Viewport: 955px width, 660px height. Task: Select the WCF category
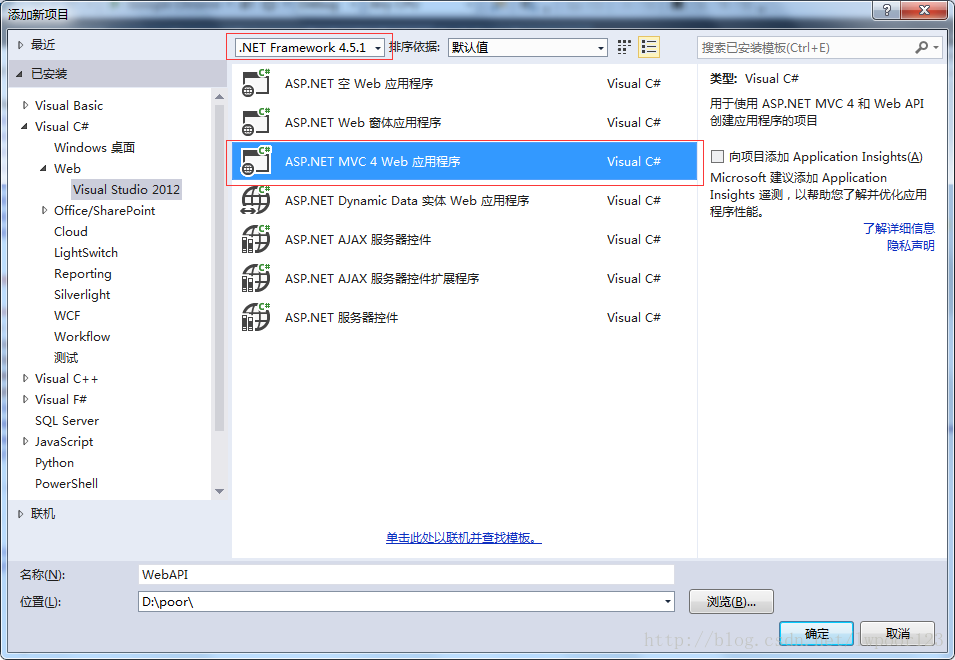pyautogui.click(x=67, y=315)
